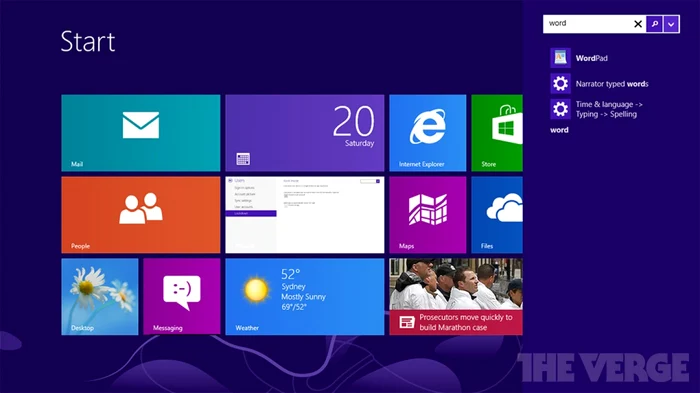700x393 pixels.
Task: Click the 52° temperature in Weather tile
Action: pyautogui.click(x=291, y=274)
